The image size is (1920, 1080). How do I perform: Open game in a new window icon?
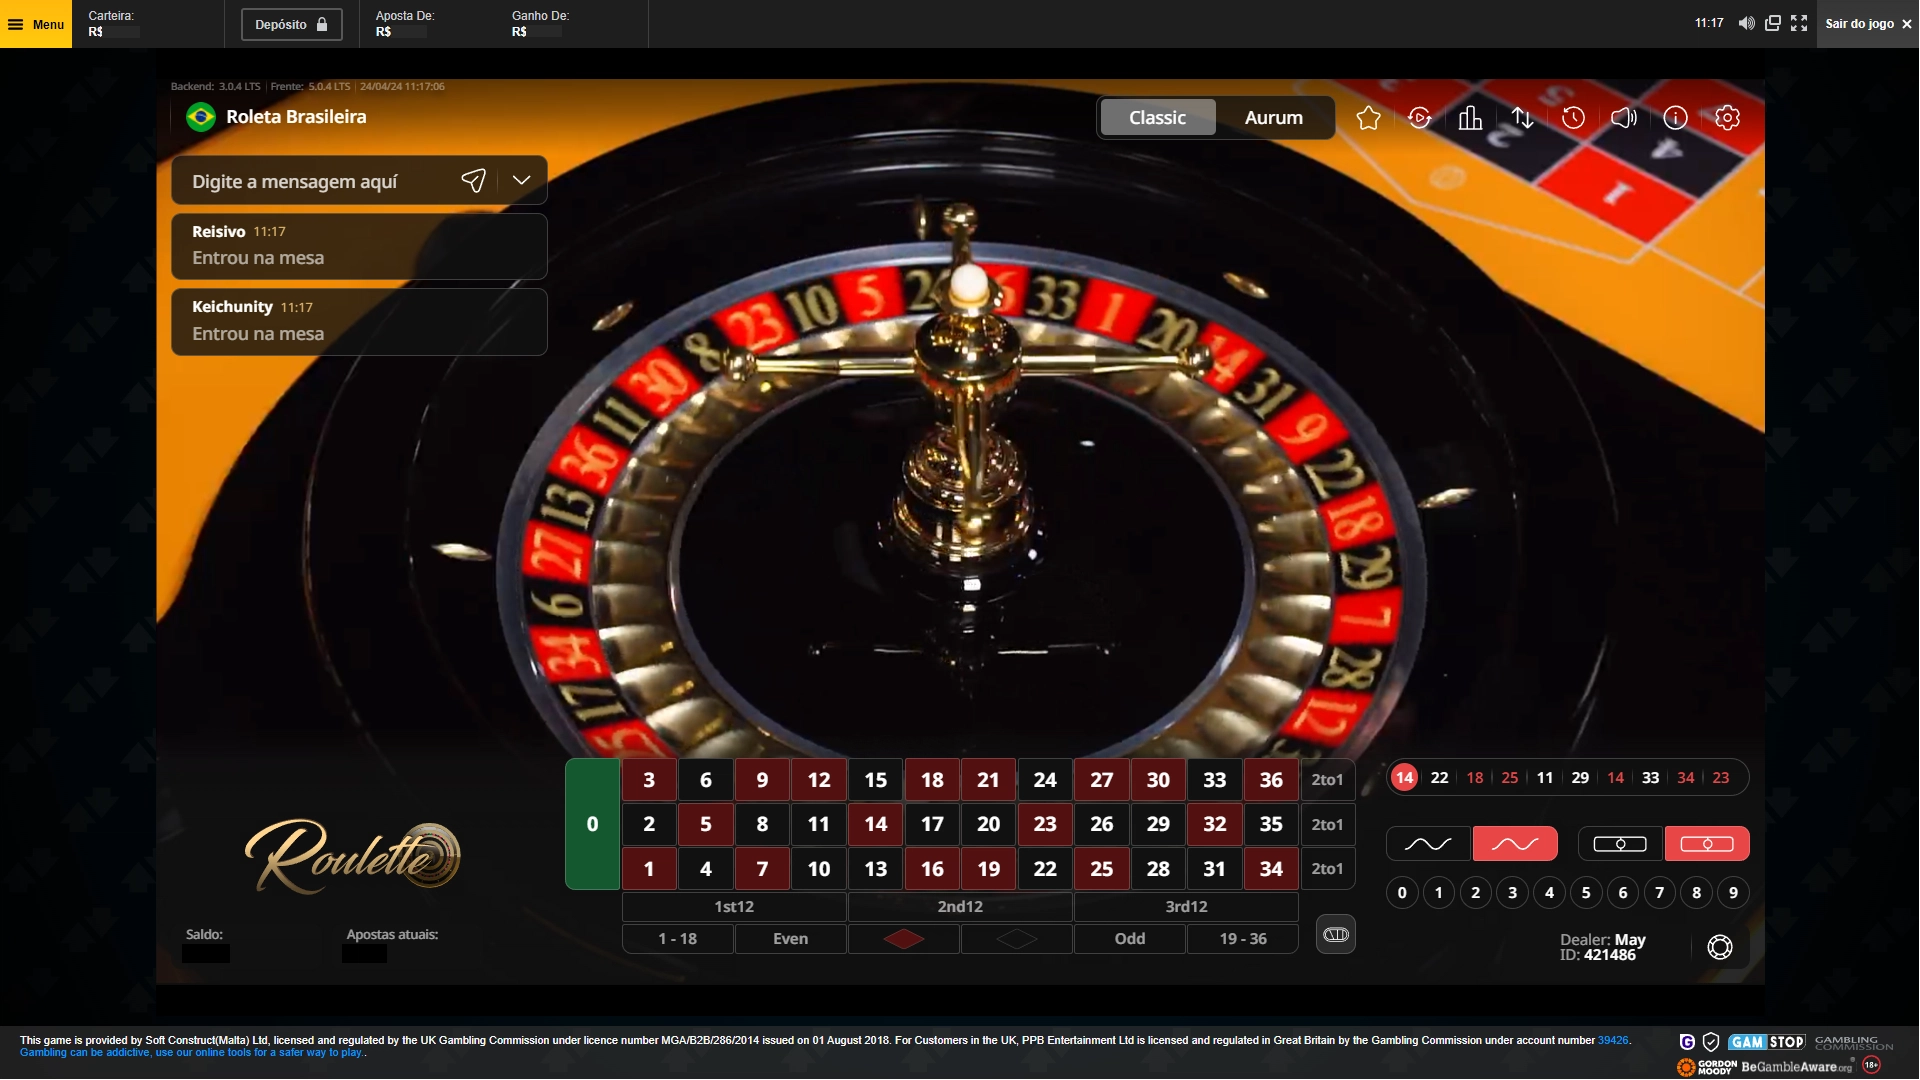point(1772,23)
